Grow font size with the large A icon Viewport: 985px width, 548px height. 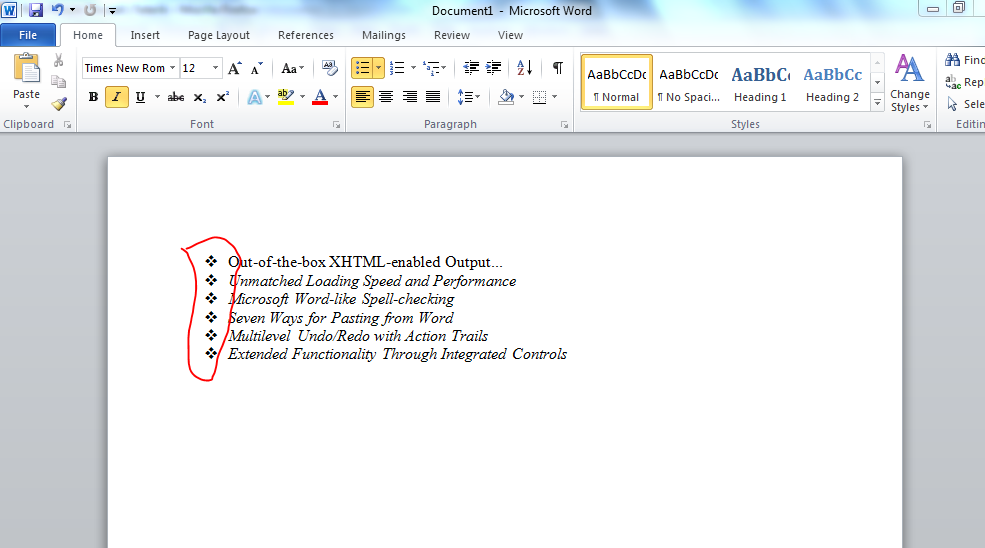coord(234,68)
